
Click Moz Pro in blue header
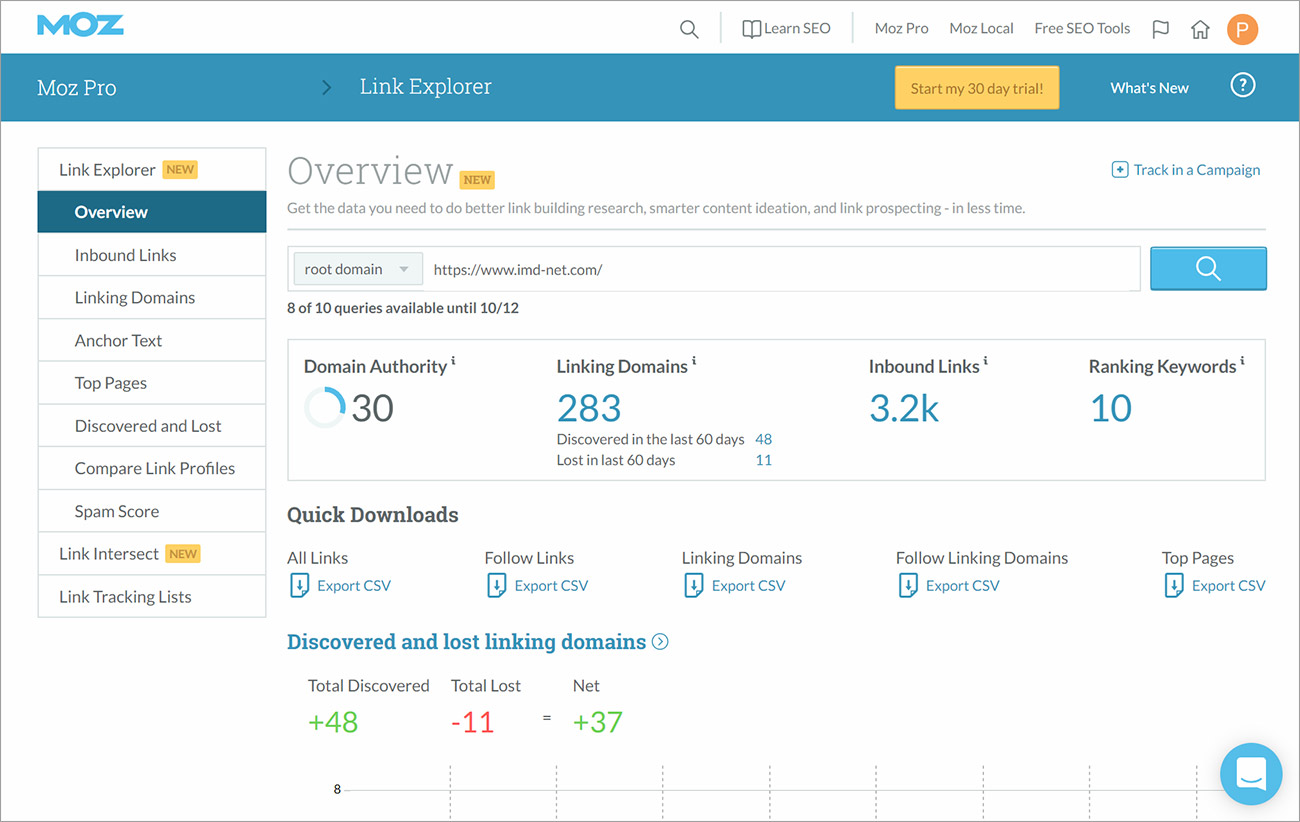[77, 88]
